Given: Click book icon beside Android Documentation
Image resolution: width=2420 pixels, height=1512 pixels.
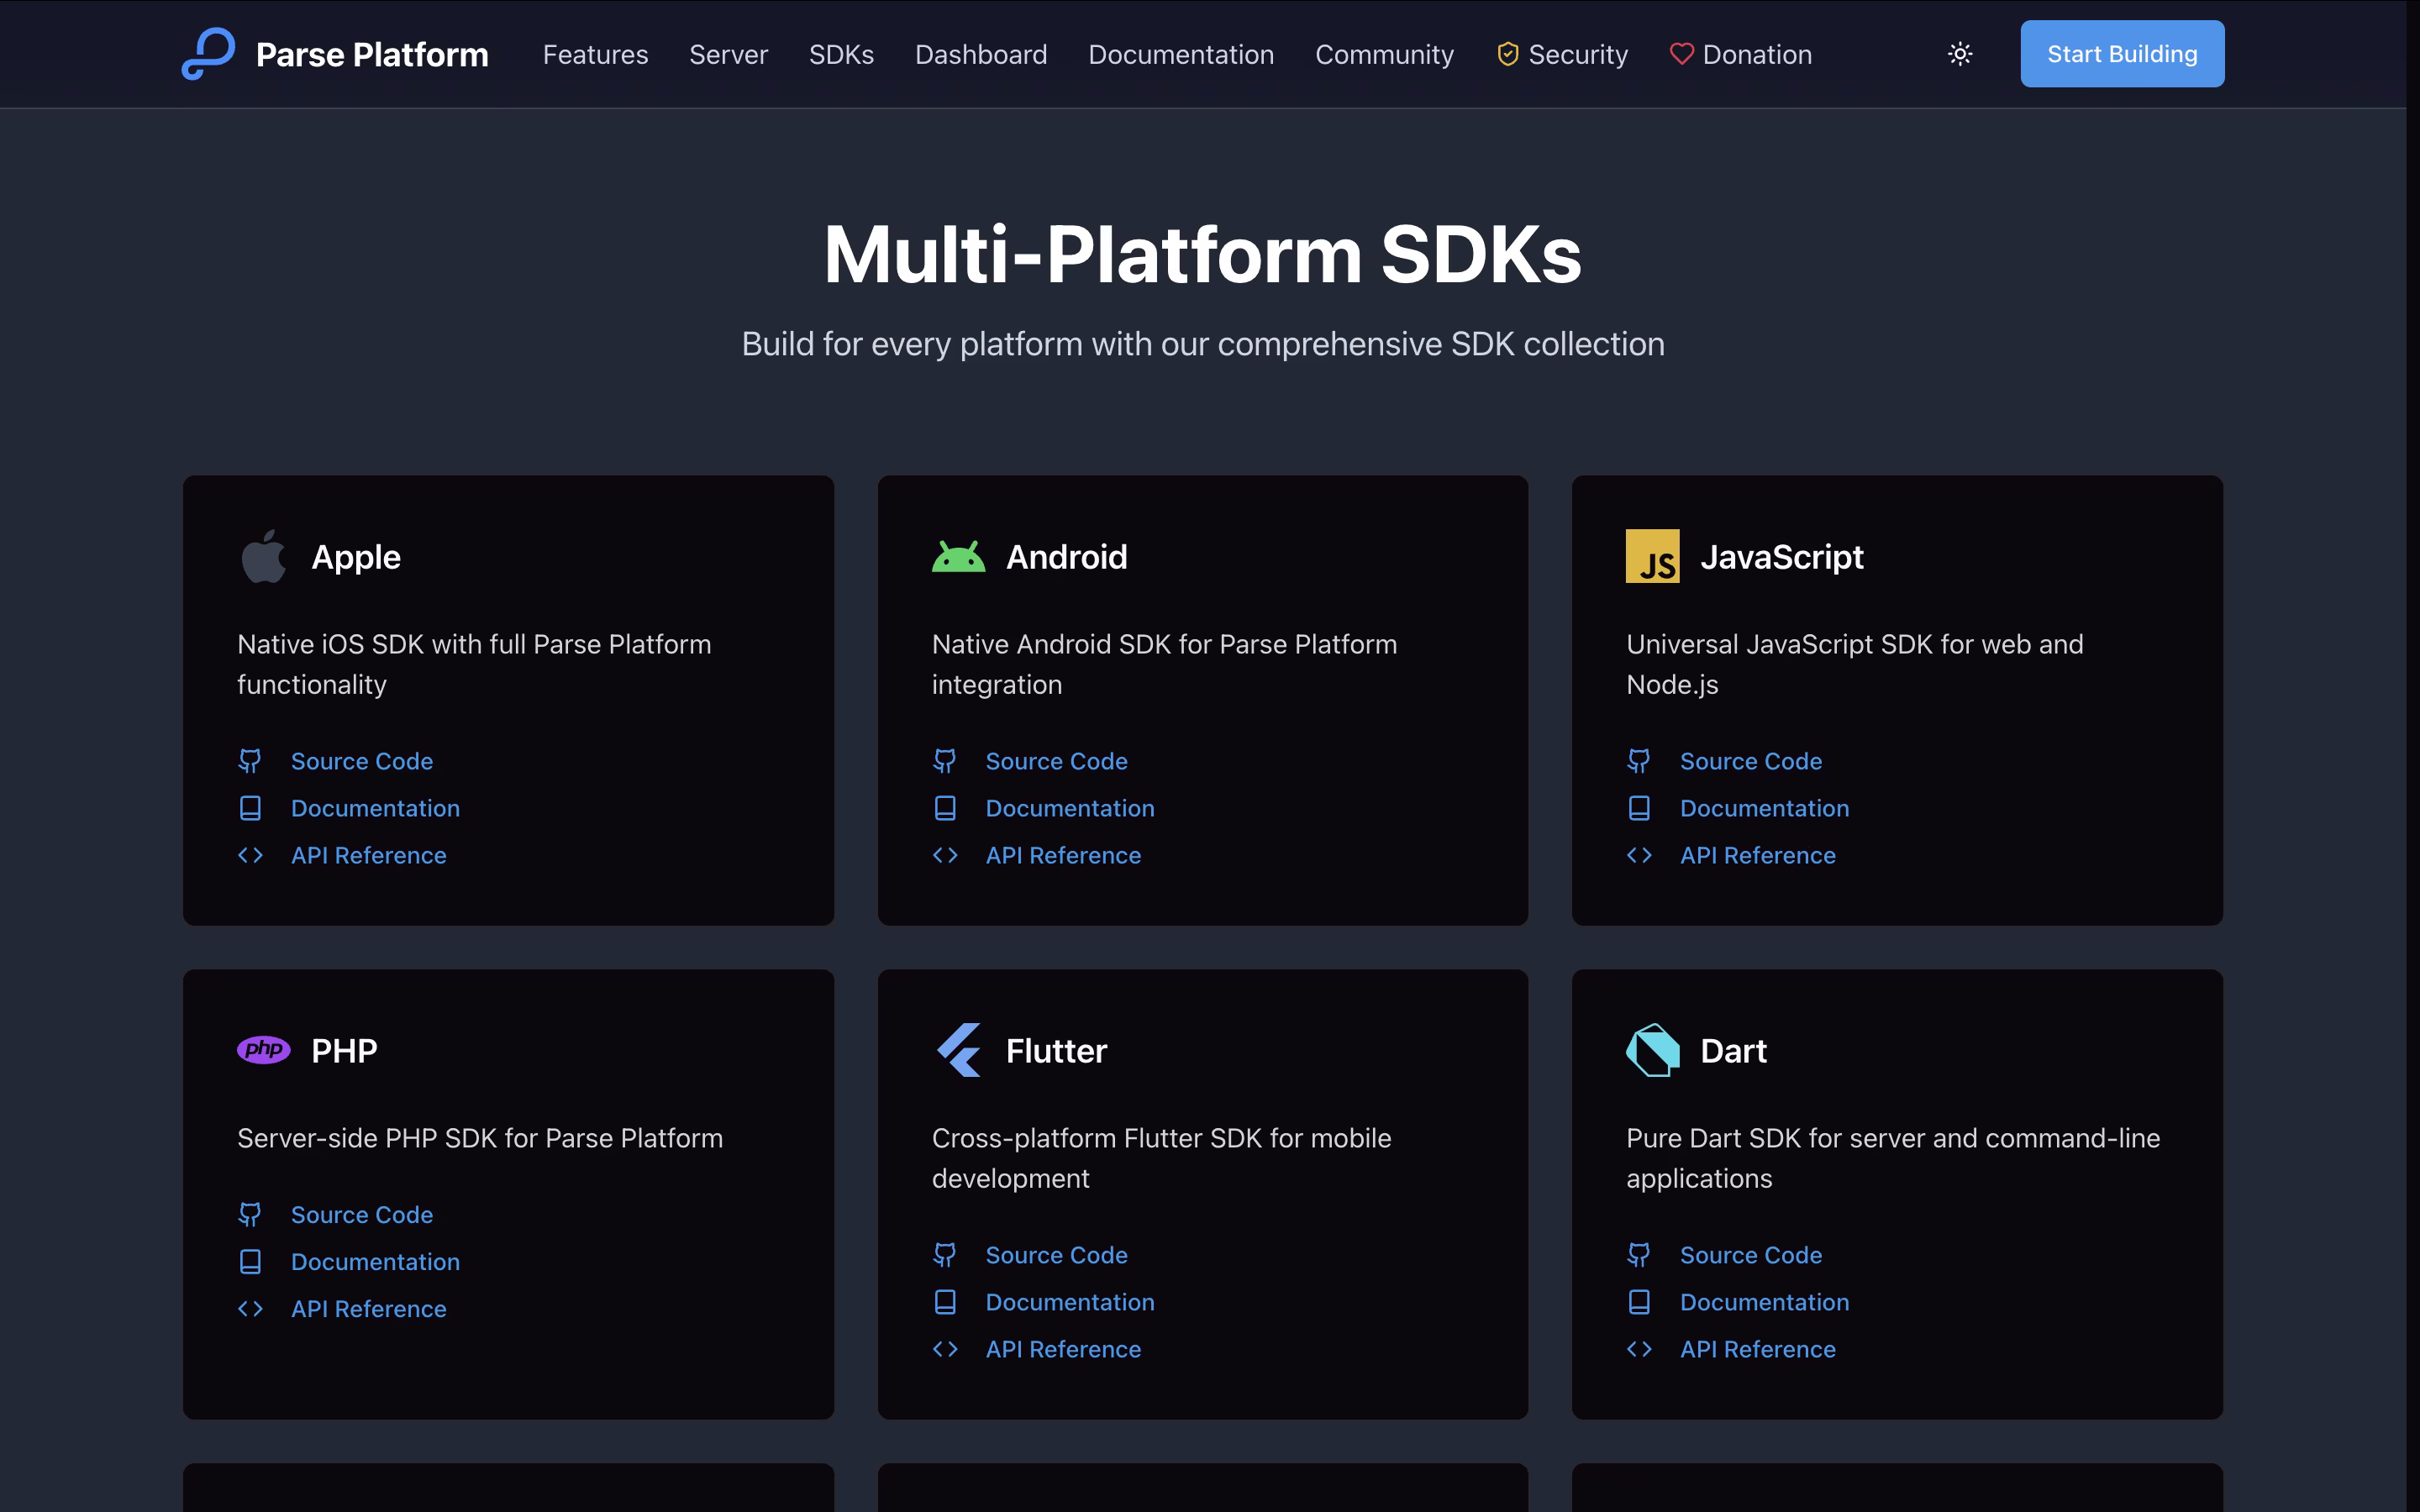Looking at the screenshot, I should pos(945,808).
